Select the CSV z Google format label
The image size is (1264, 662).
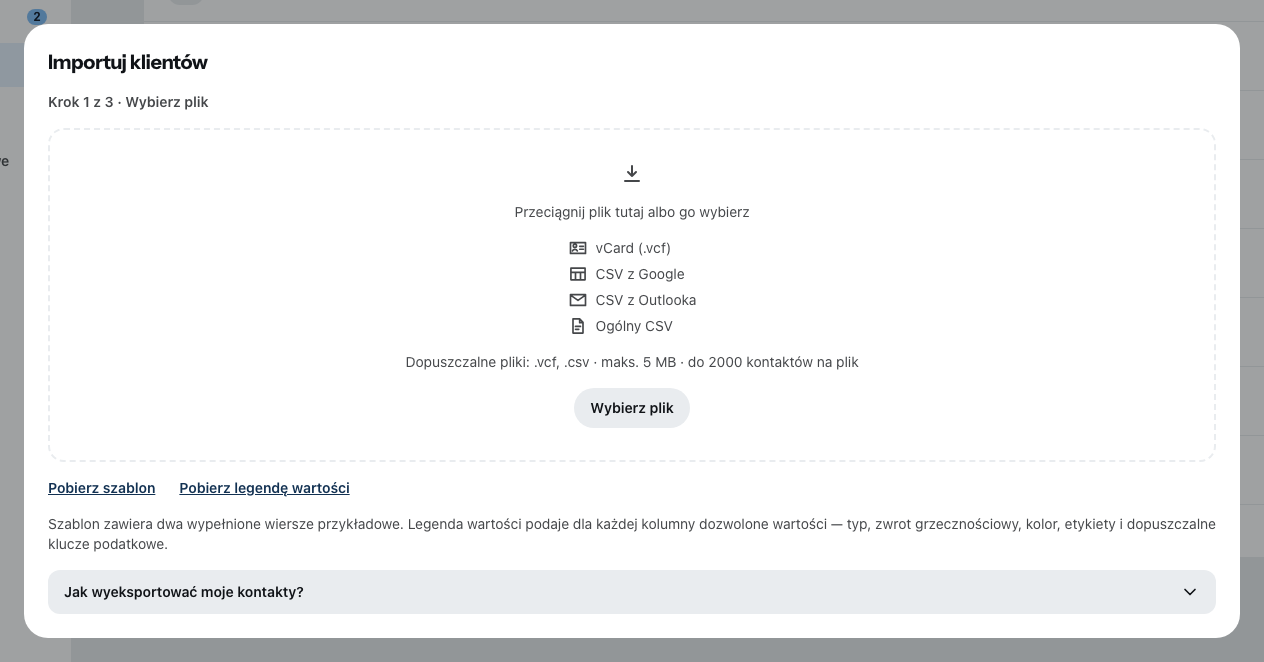click(x=640, y=274)
